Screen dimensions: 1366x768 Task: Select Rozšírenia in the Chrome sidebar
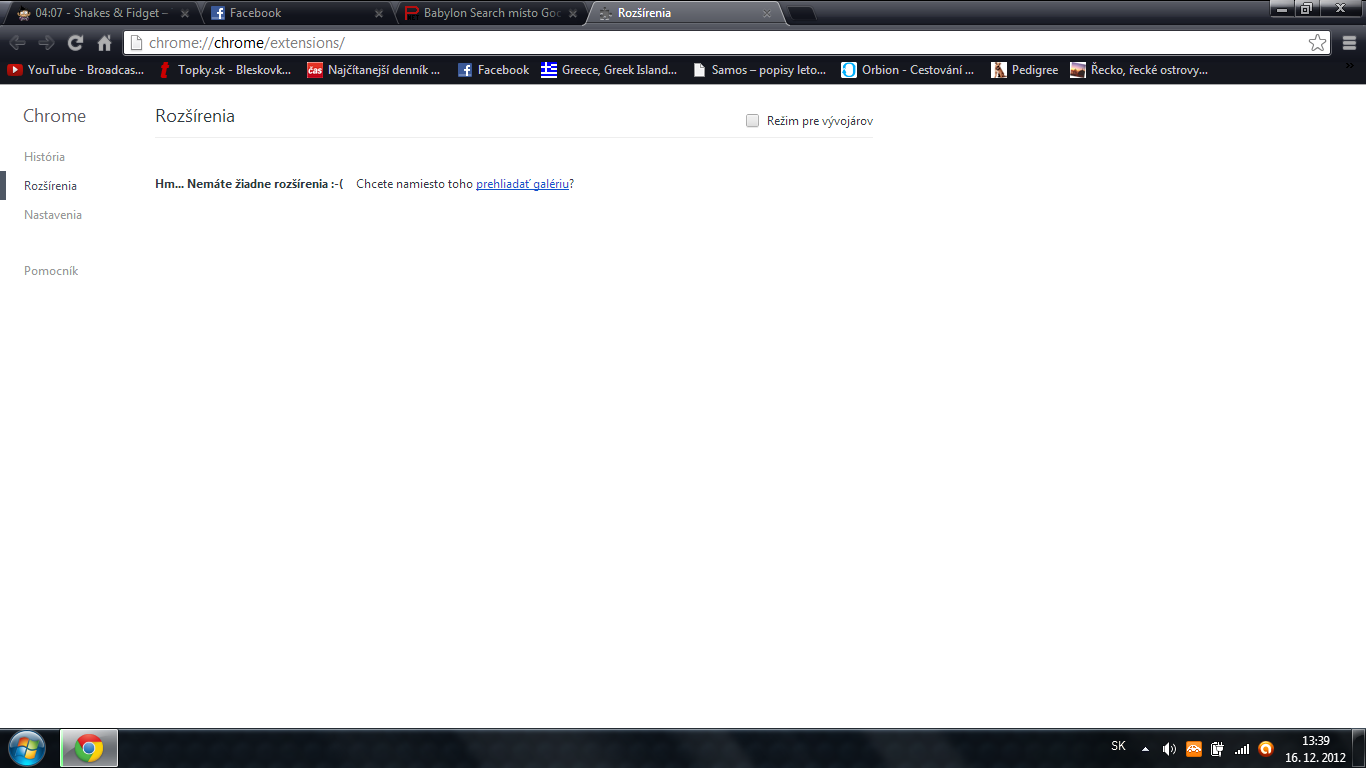pyautogui.click(x=50, y=186)
